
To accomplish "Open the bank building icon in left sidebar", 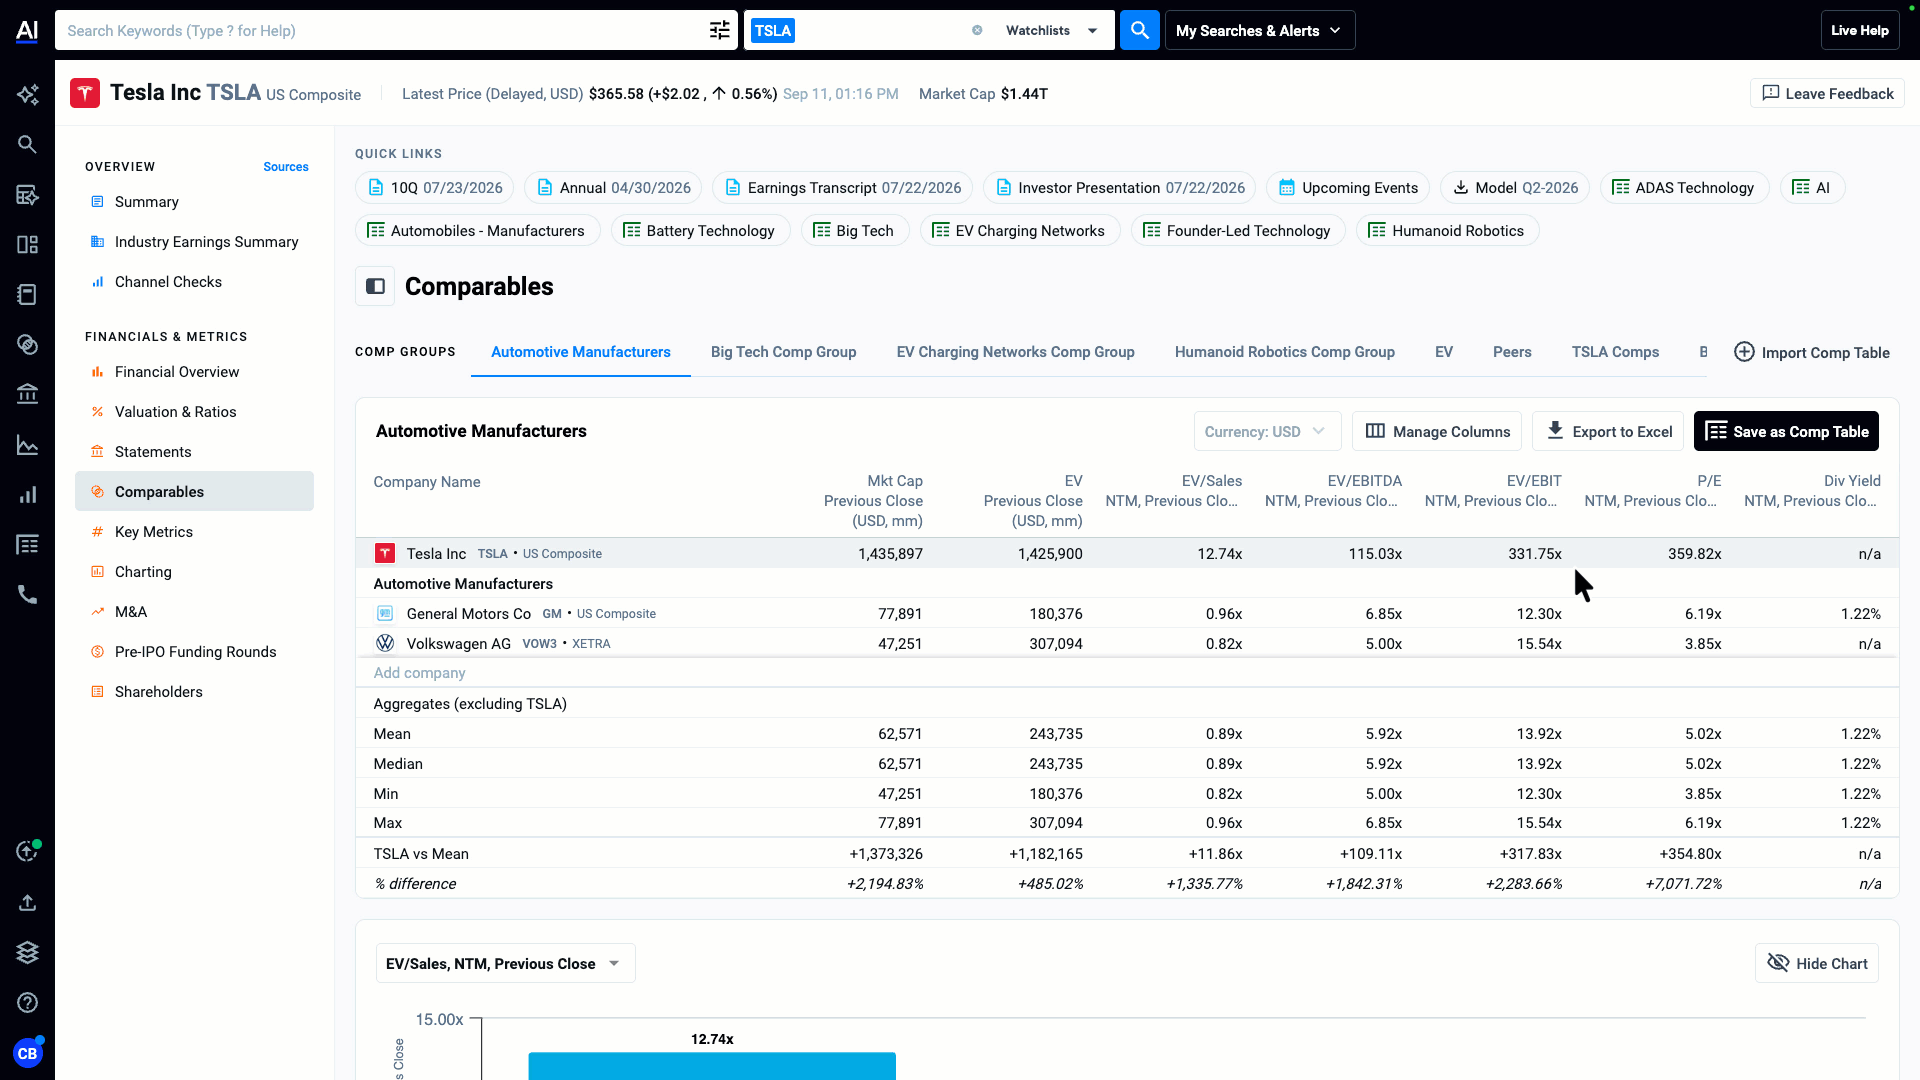I will (27, 395).
